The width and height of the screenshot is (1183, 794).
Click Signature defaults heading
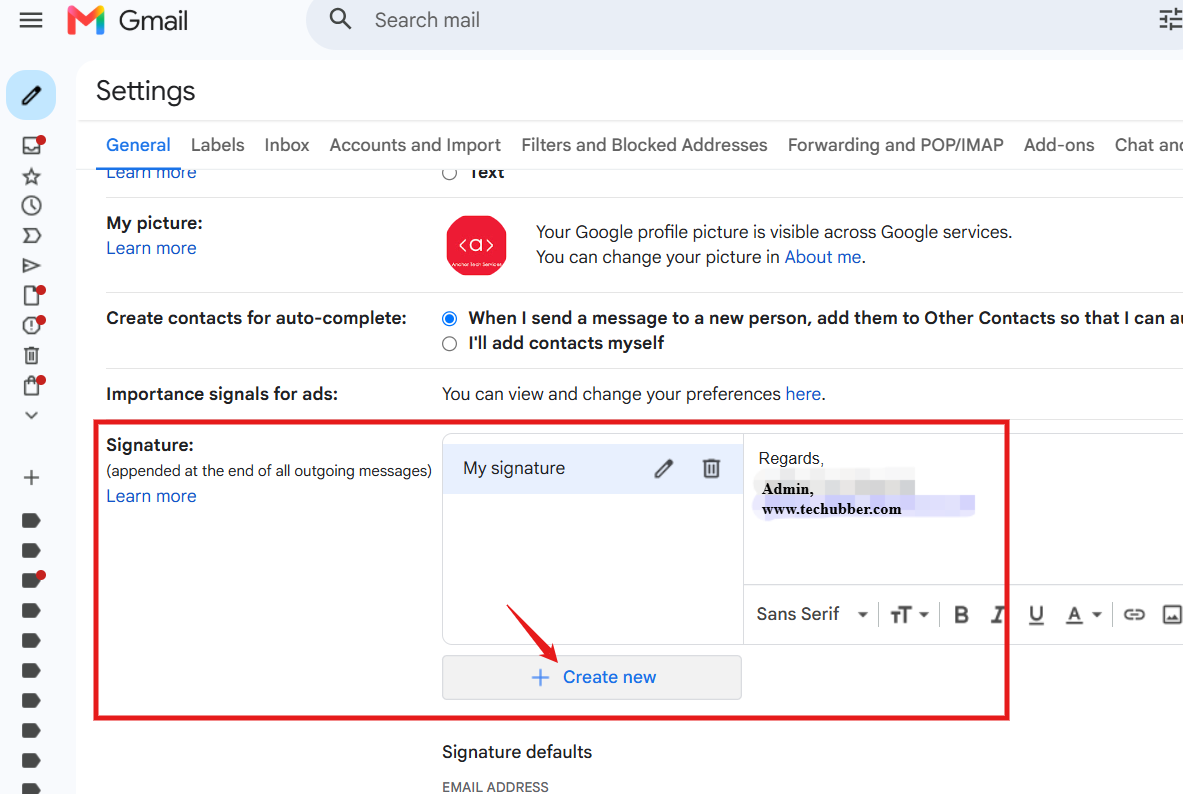517,752
